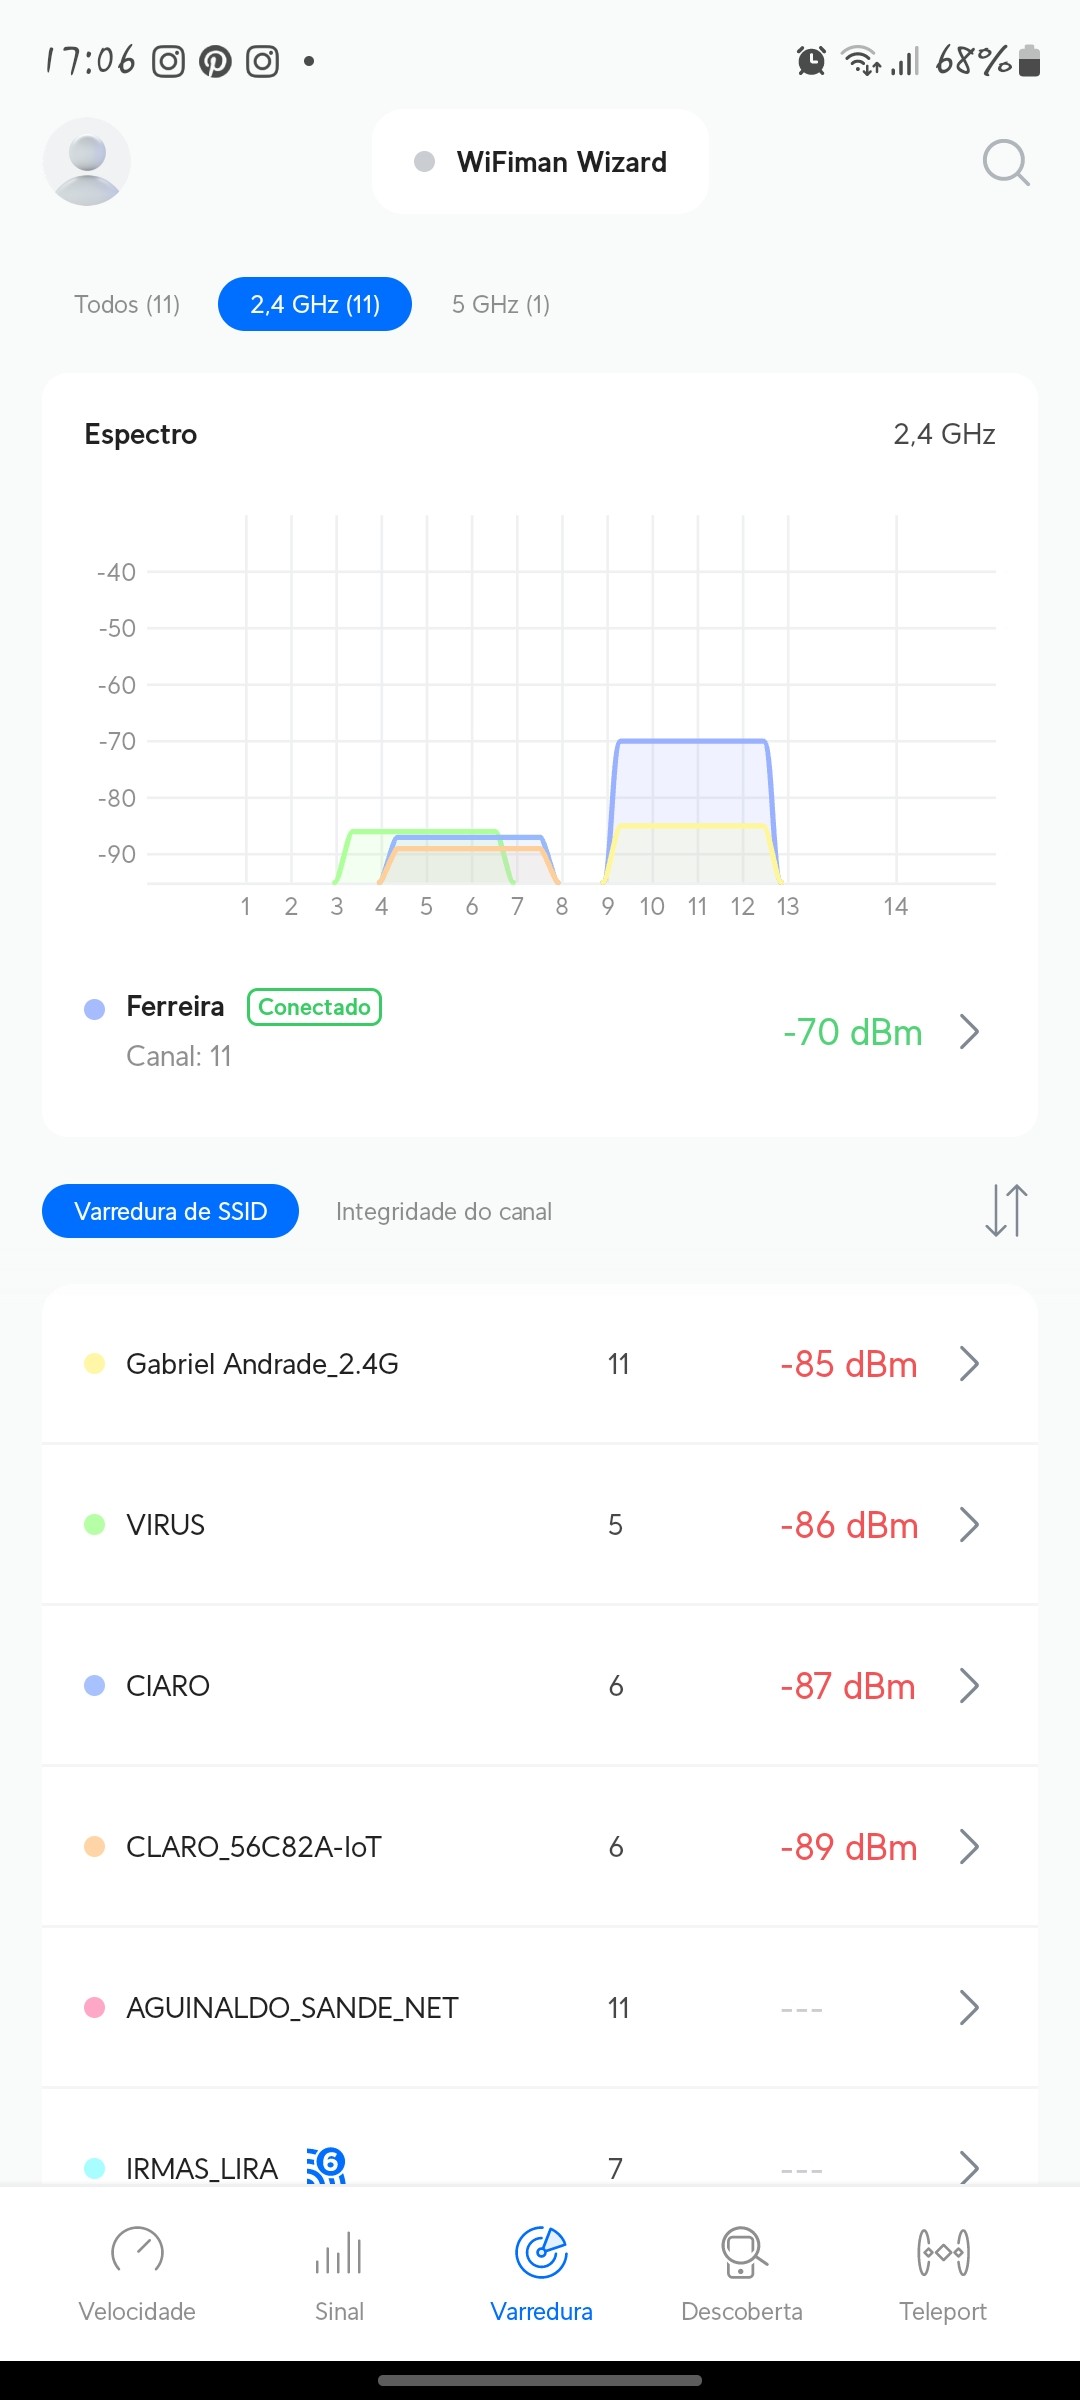Tap the sort order arrows icon

(x=1005, y=1210)
